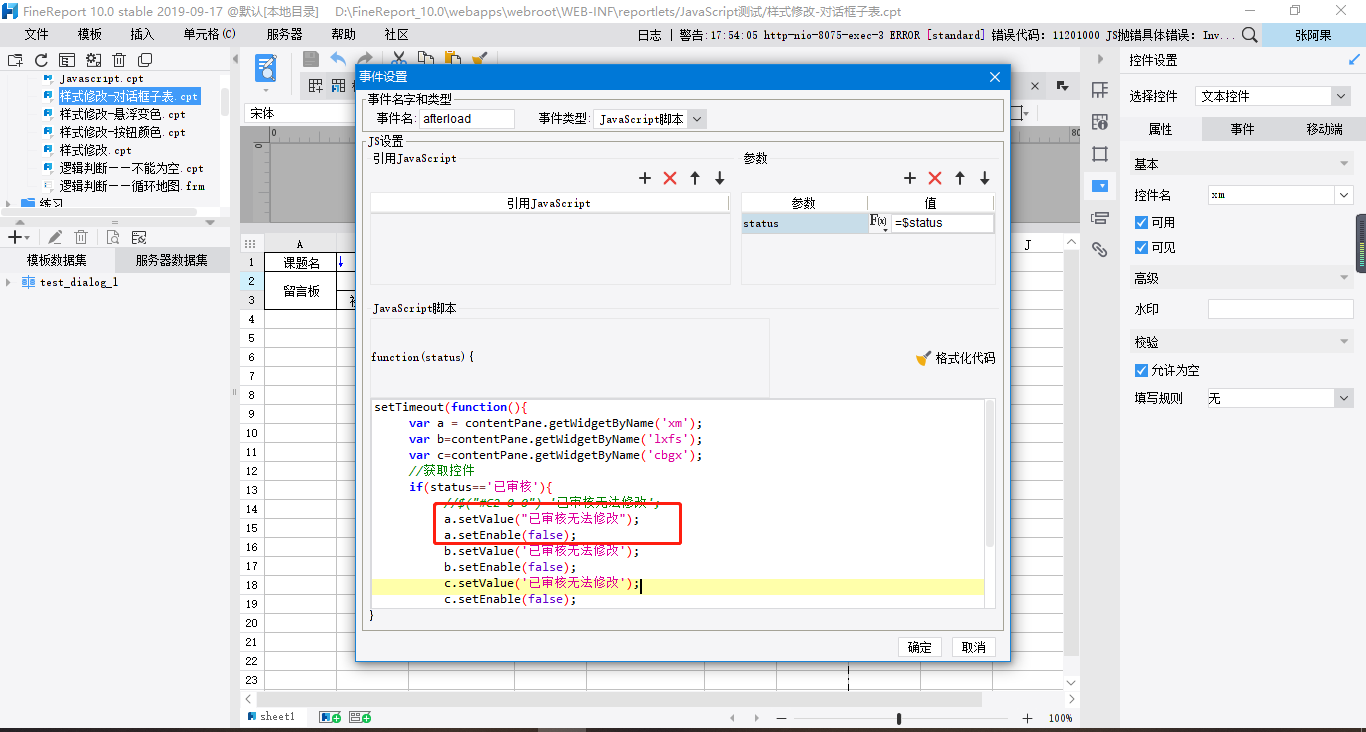Open hyperlink chain icon in right sidebar
This screenshot has width=1366, height=732.
[x=1100, y=249]
